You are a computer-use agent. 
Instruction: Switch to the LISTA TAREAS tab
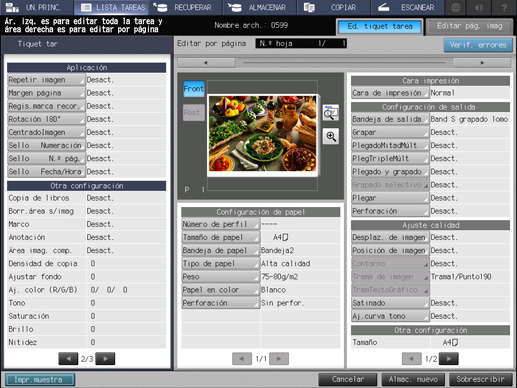(111, 7)
